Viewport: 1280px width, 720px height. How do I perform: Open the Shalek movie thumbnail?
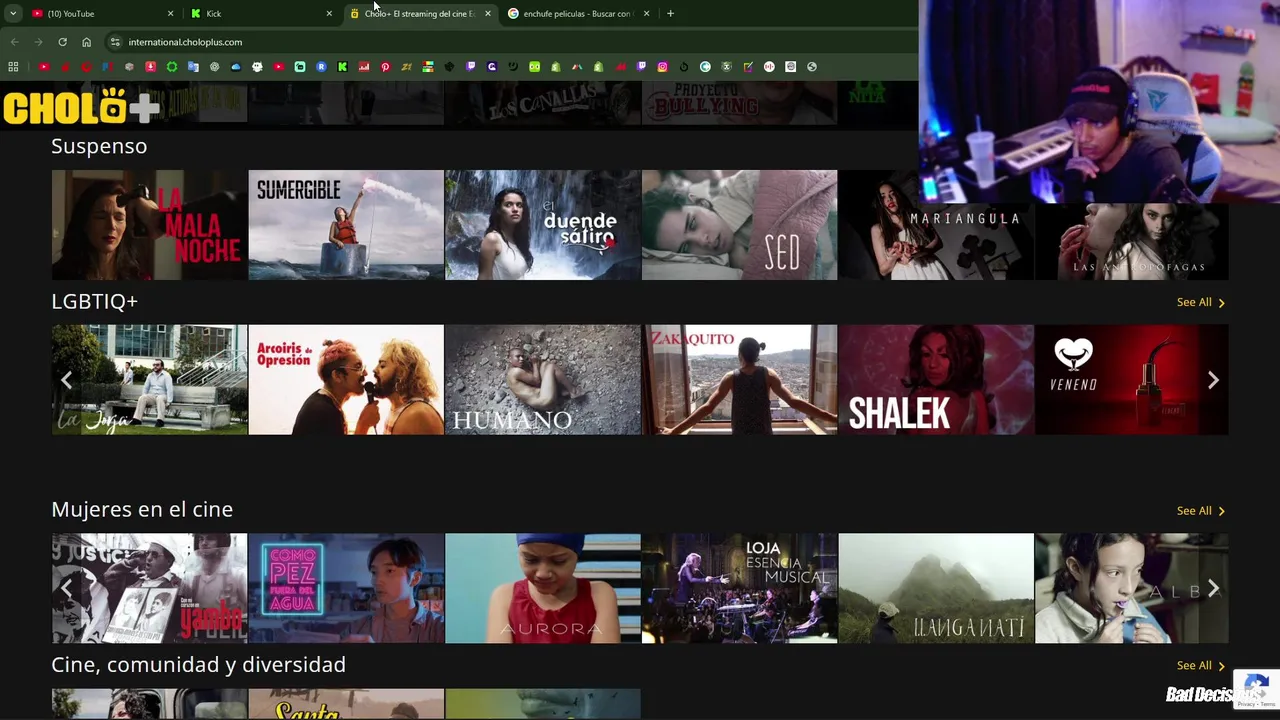point(936,380)
